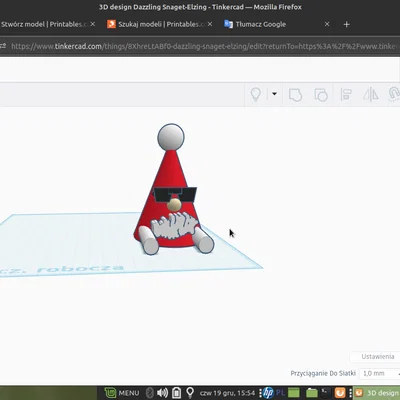Click the green show desktop icon
Viewport: 400px width, 400px height.
coord(294,393)
